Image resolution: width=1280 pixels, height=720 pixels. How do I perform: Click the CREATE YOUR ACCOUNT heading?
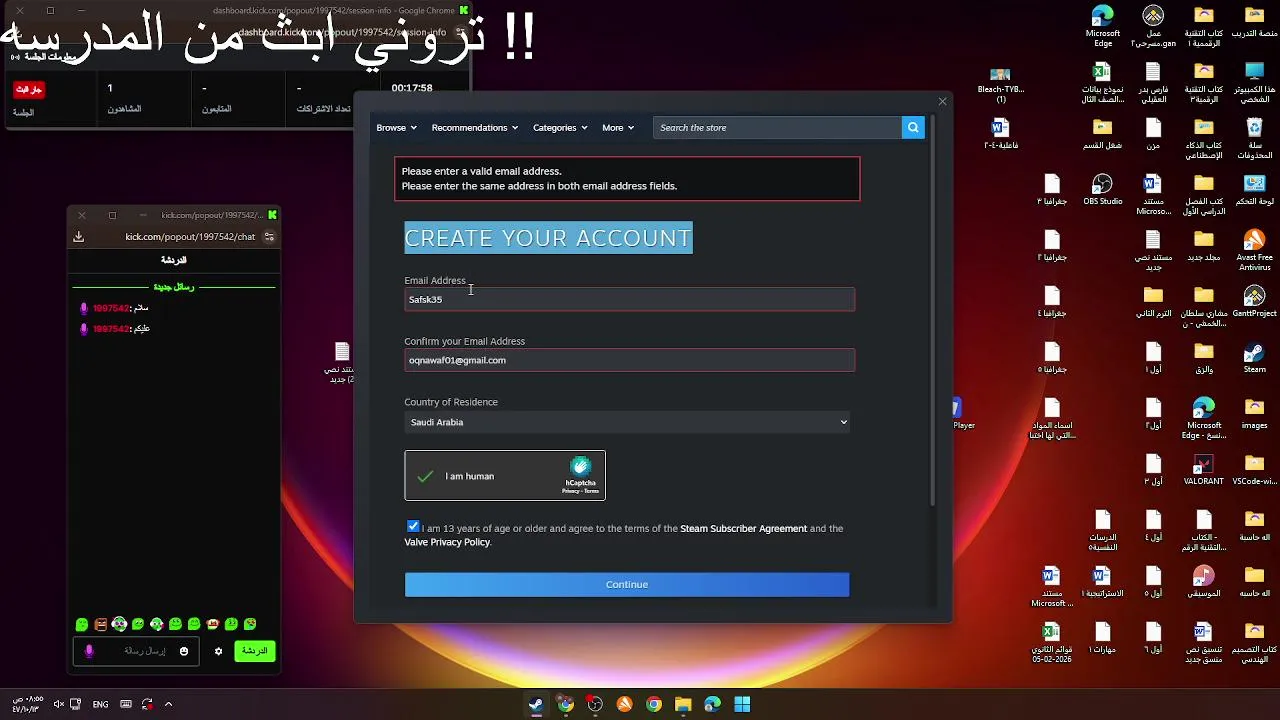pyautogui.click(x=548, y=238)
